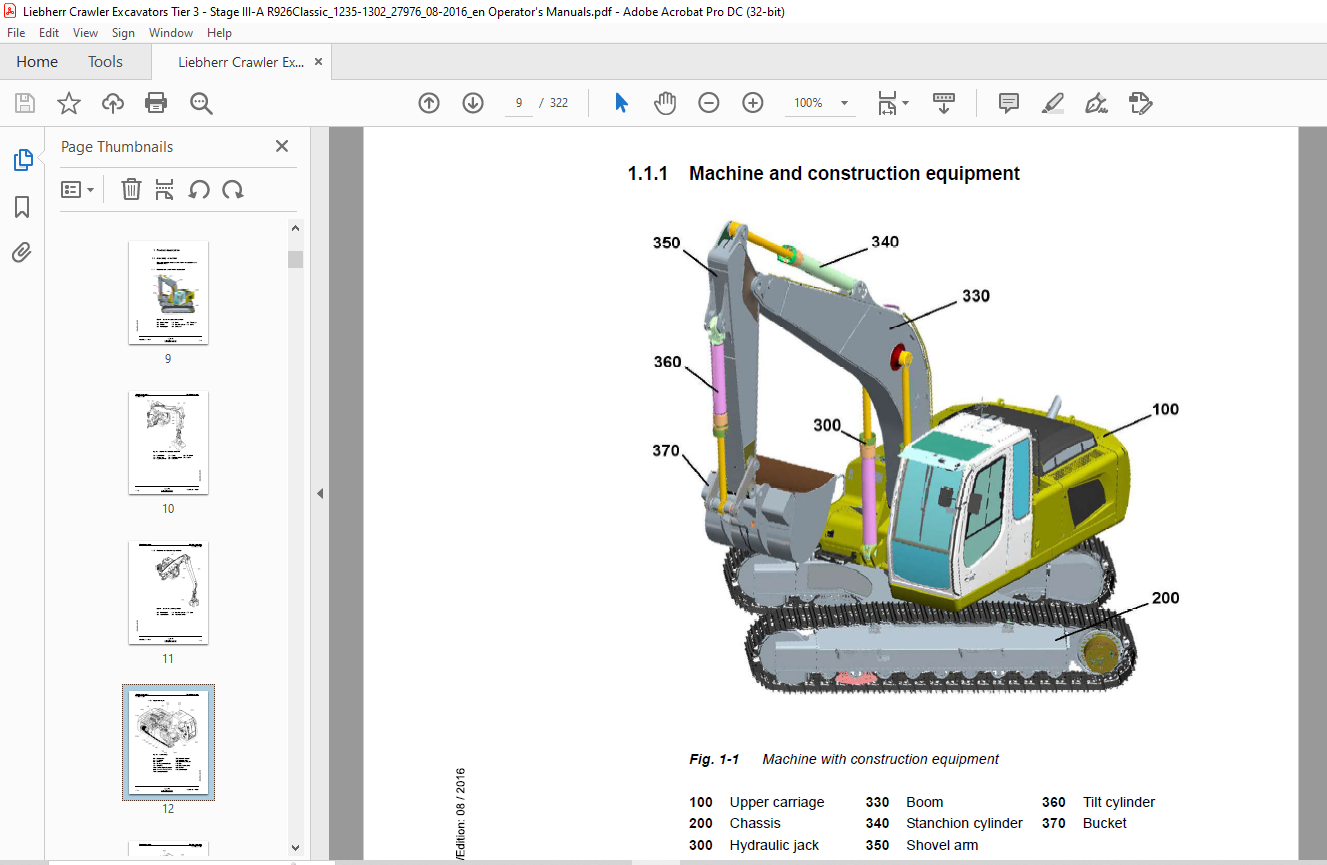The width and height of the screenshot is (1327, 865).
Task: Add a comment with sticky note icon
Action: (1009, 103)
